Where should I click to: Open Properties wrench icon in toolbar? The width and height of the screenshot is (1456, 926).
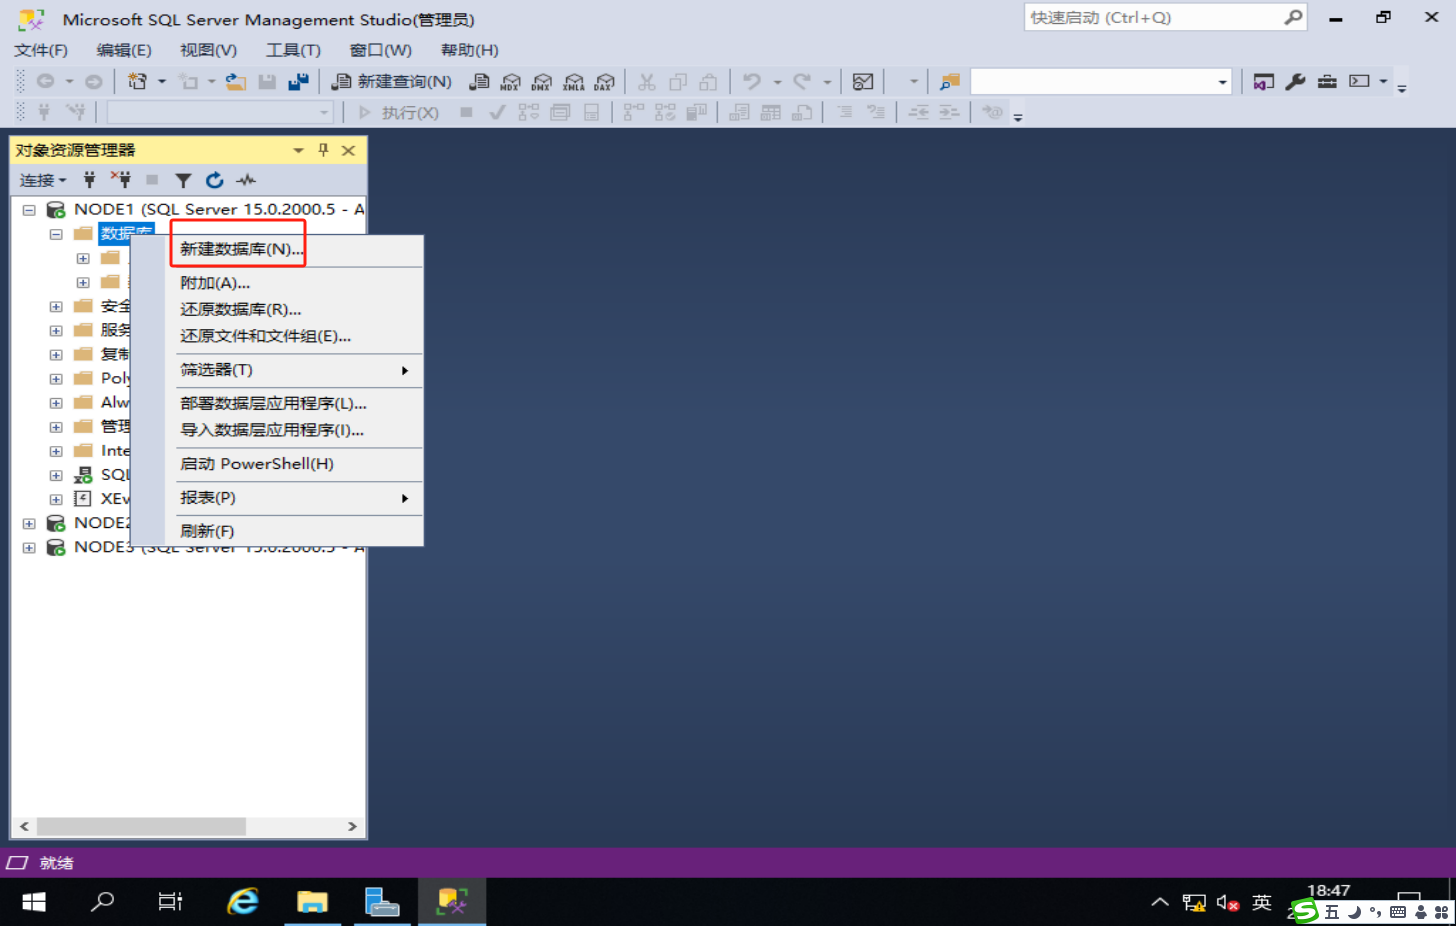tap(1296, 82)
